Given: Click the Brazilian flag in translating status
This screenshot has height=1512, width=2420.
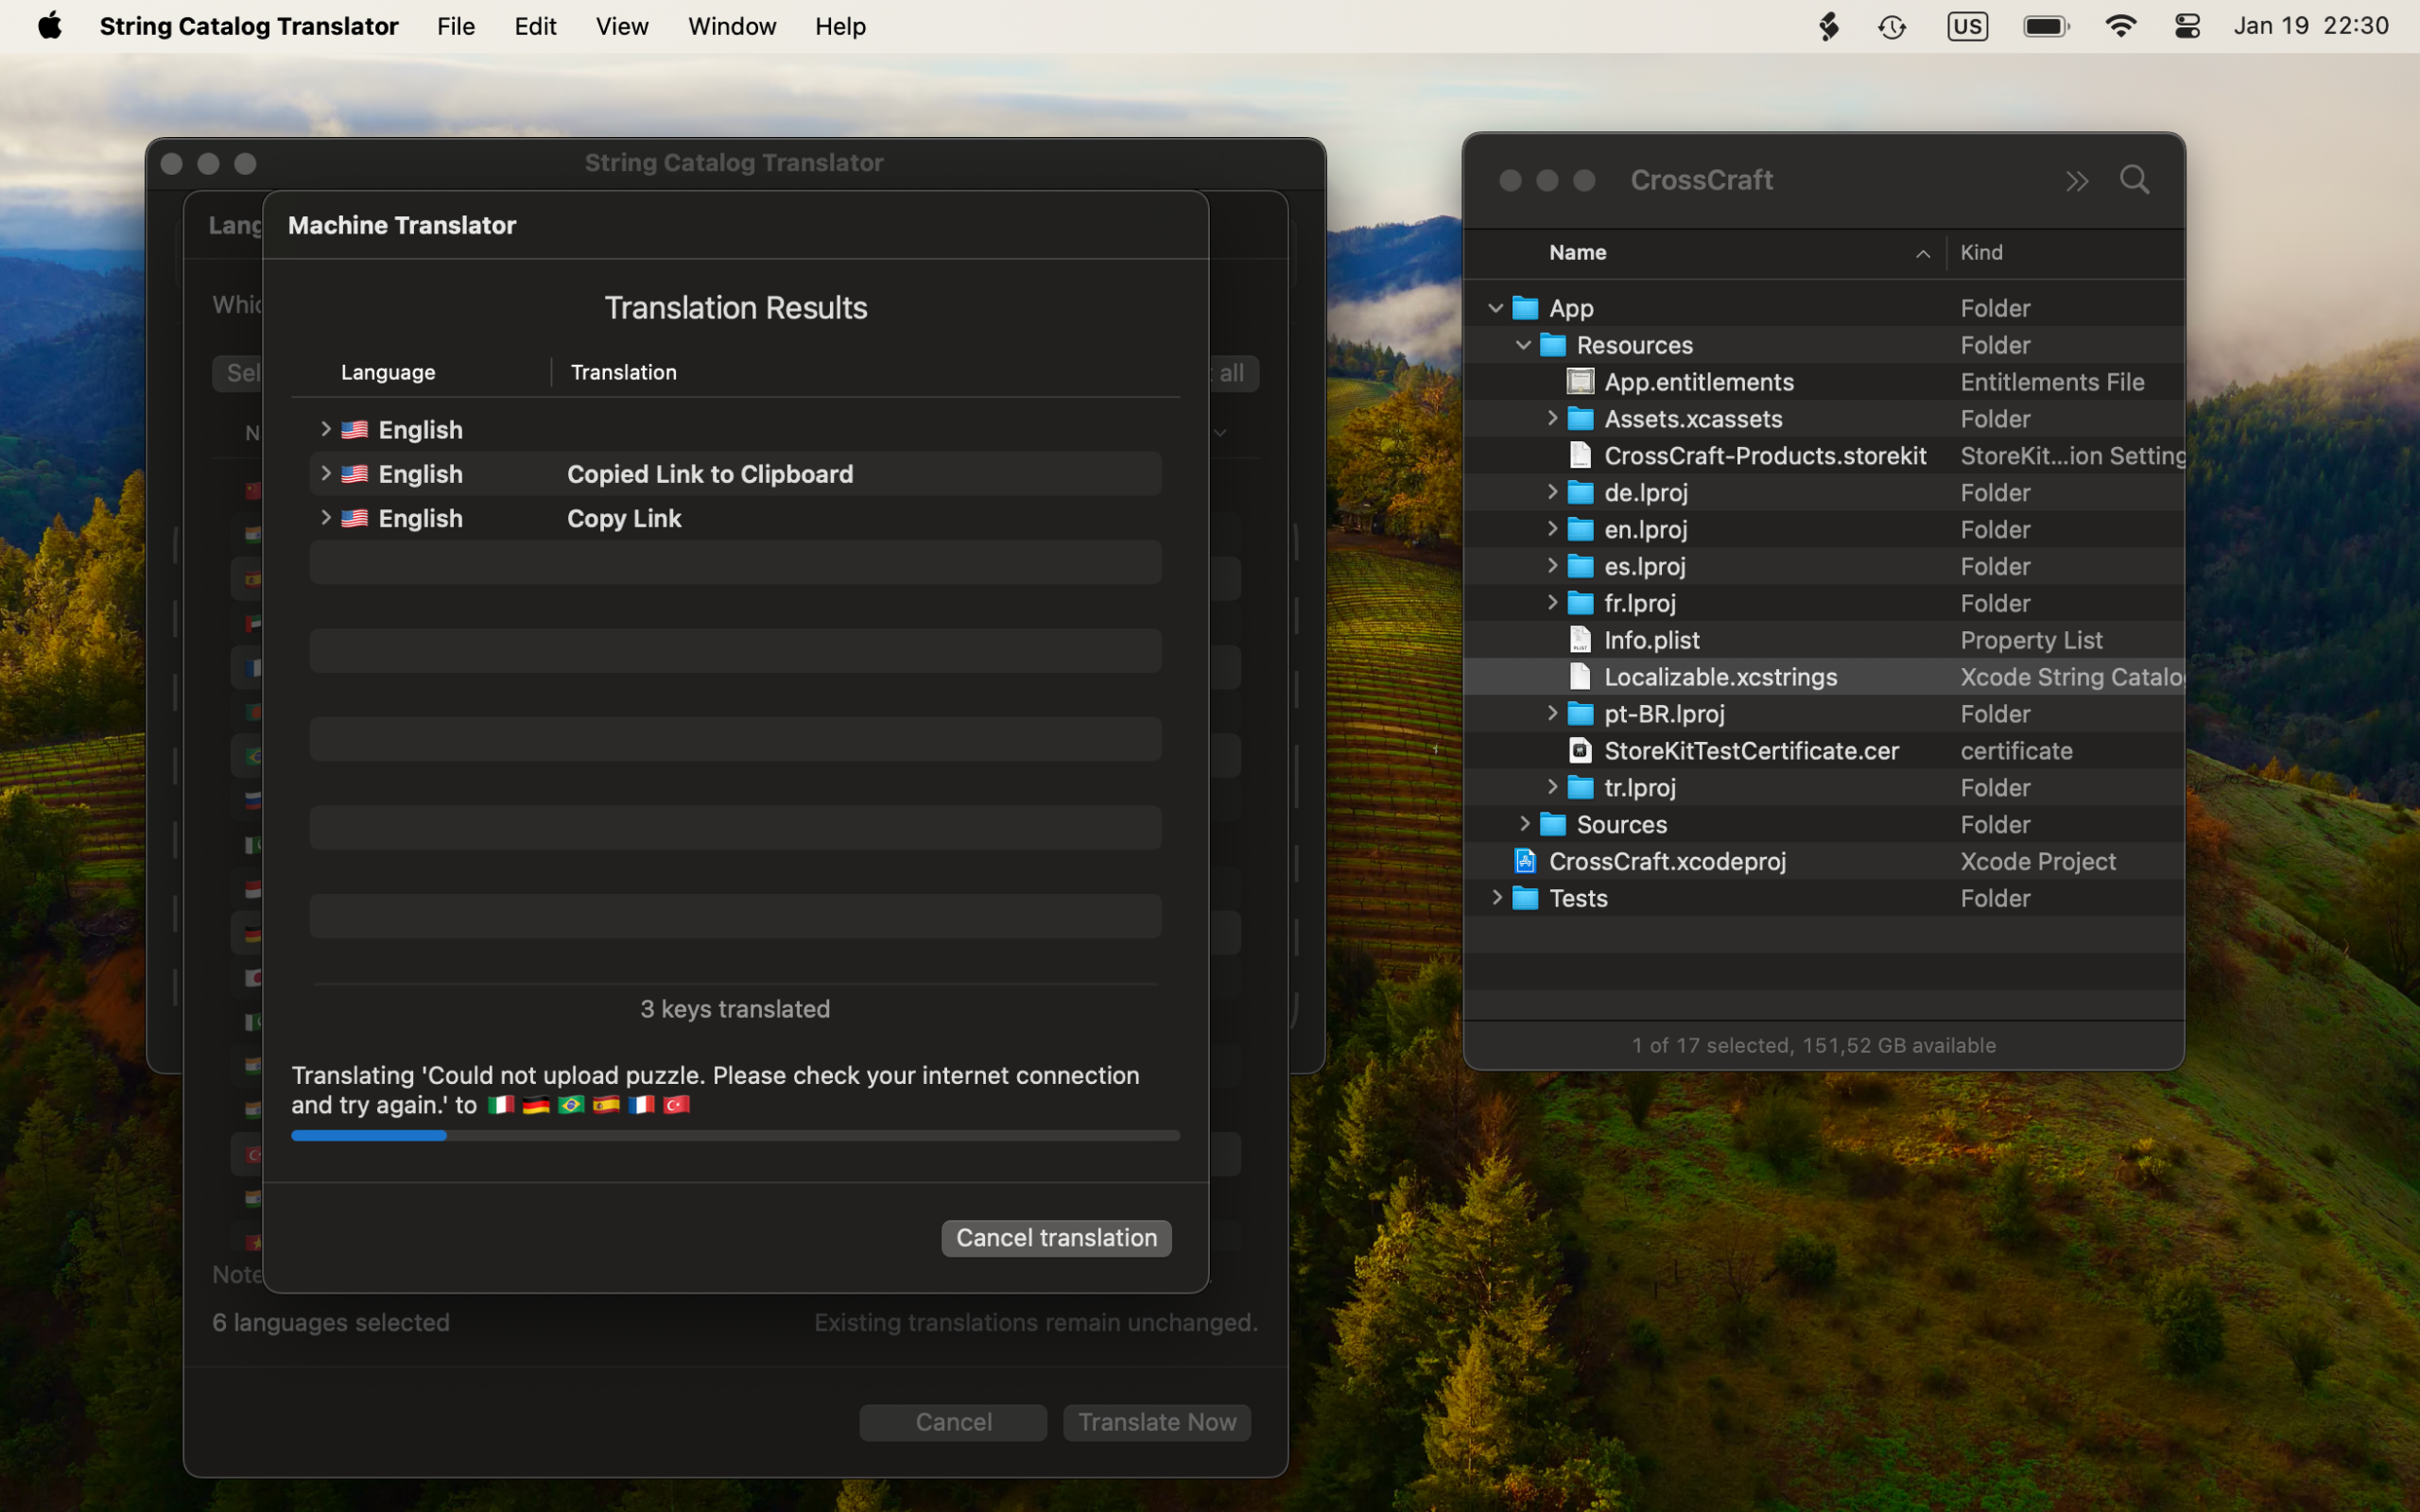Looking at the screenshot, I should (571, 1105).
